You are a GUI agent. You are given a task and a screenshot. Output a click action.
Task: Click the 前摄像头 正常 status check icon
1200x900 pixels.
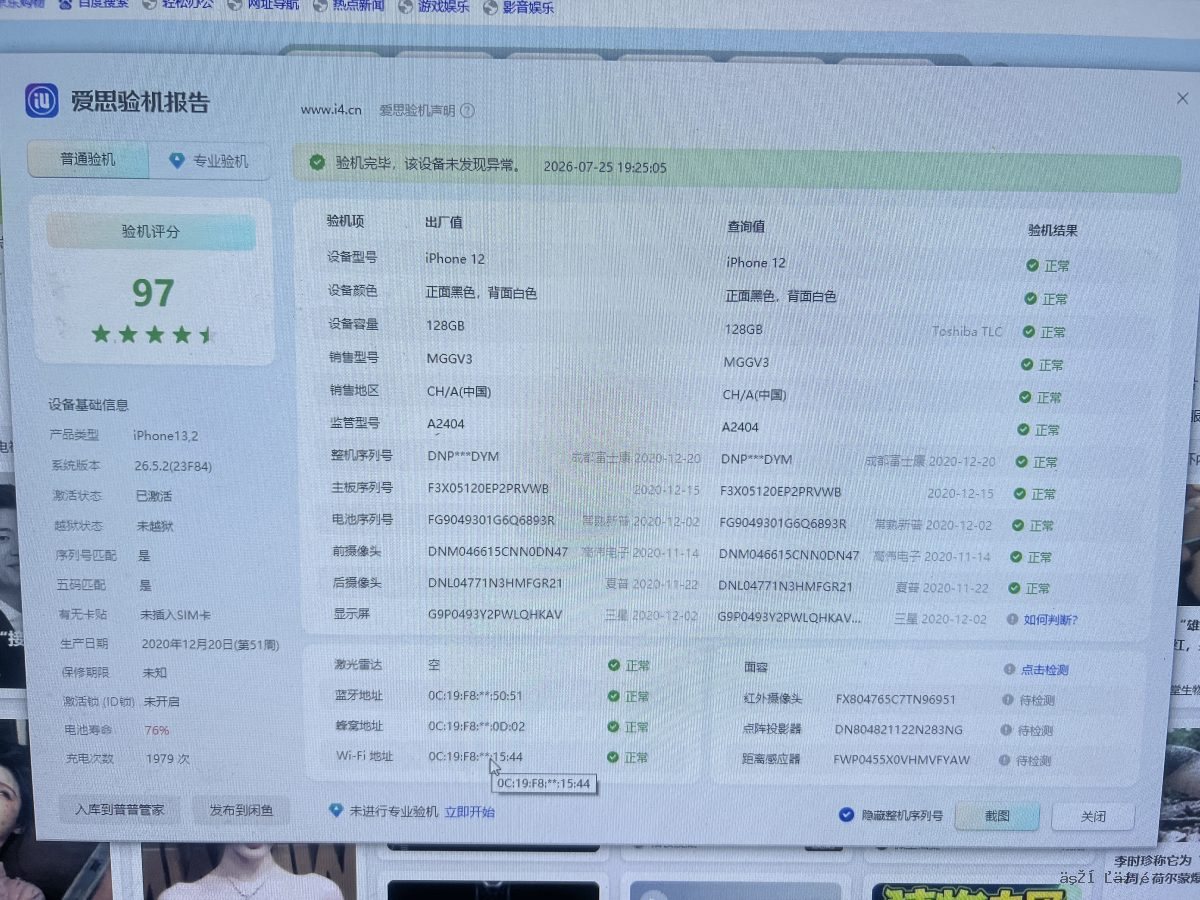click(x=1015, y=557)
